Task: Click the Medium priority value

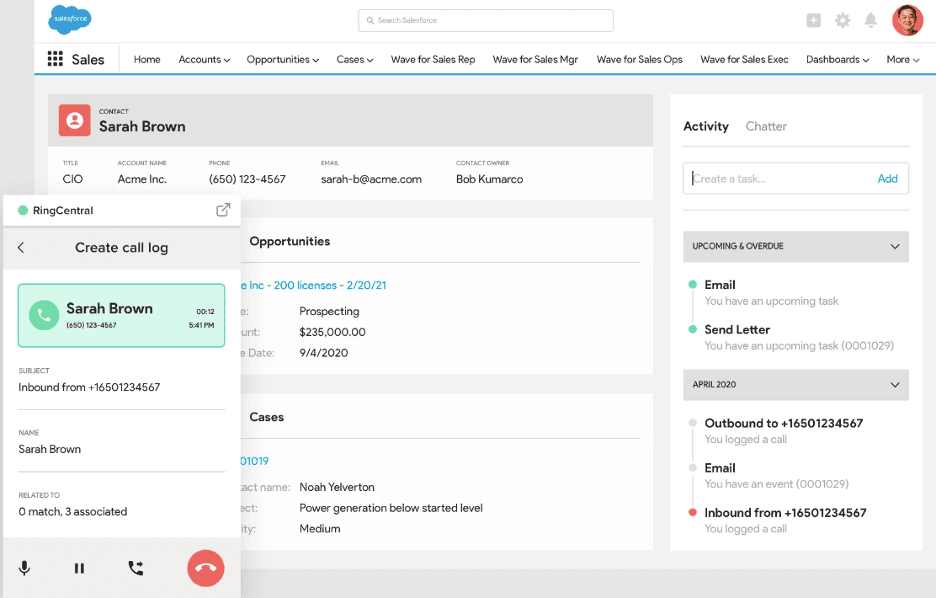Action: (319, 529)
